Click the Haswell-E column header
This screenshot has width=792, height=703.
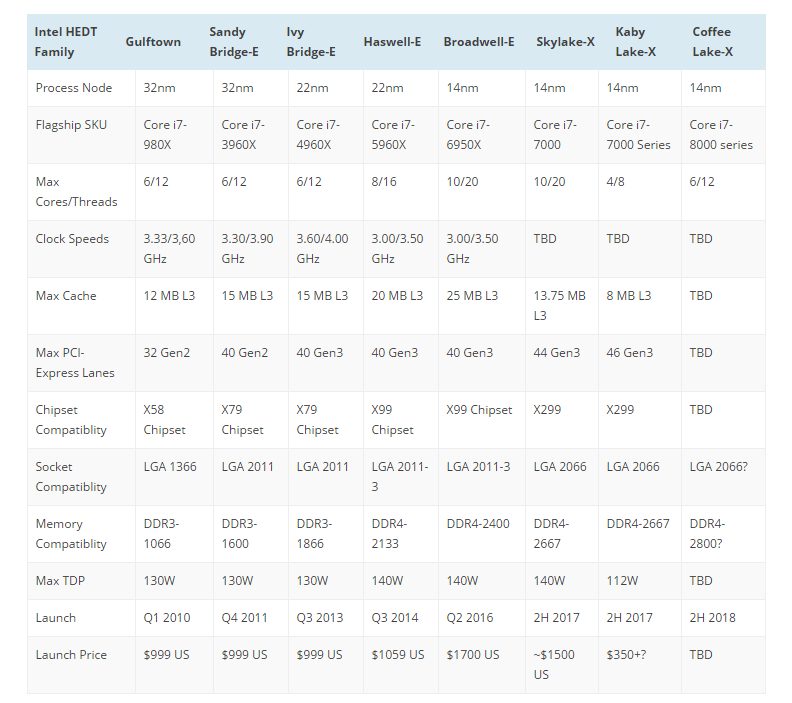click(x=392, y=42)
